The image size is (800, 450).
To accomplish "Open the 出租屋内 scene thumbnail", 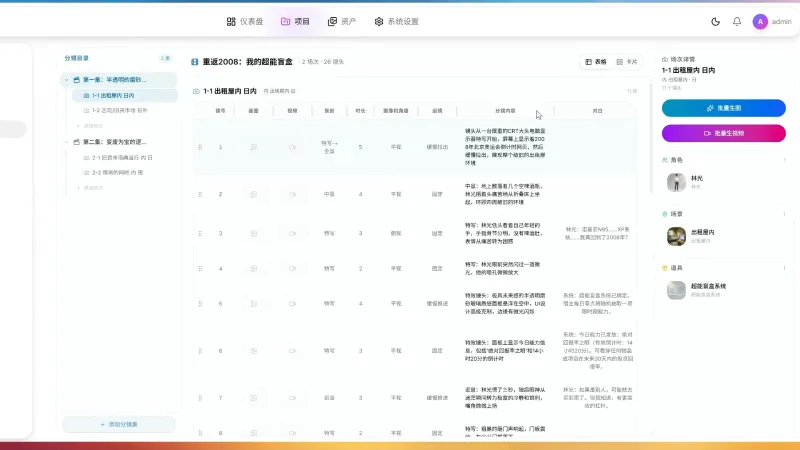I will click(677, 236).
